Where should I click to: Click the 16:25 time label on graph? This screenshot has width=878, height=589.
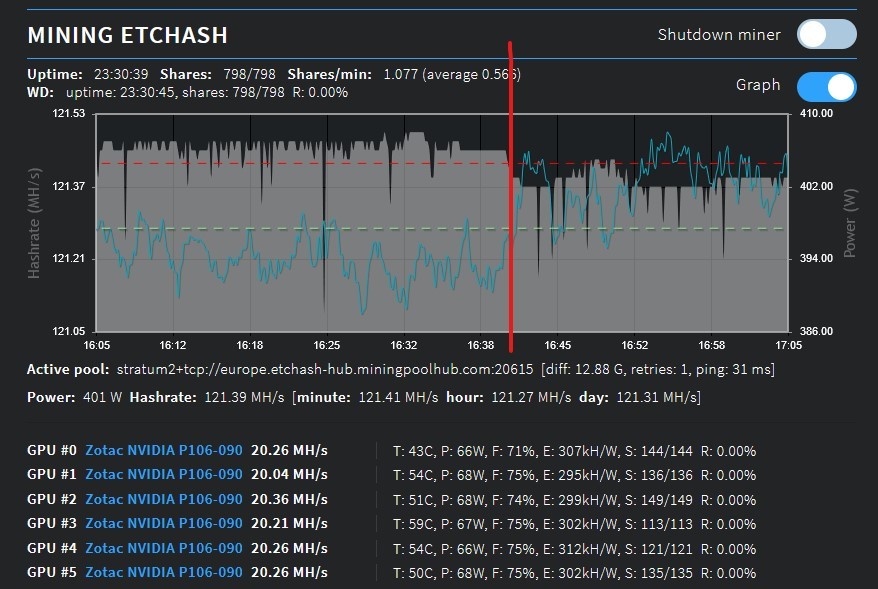point(326,345)
